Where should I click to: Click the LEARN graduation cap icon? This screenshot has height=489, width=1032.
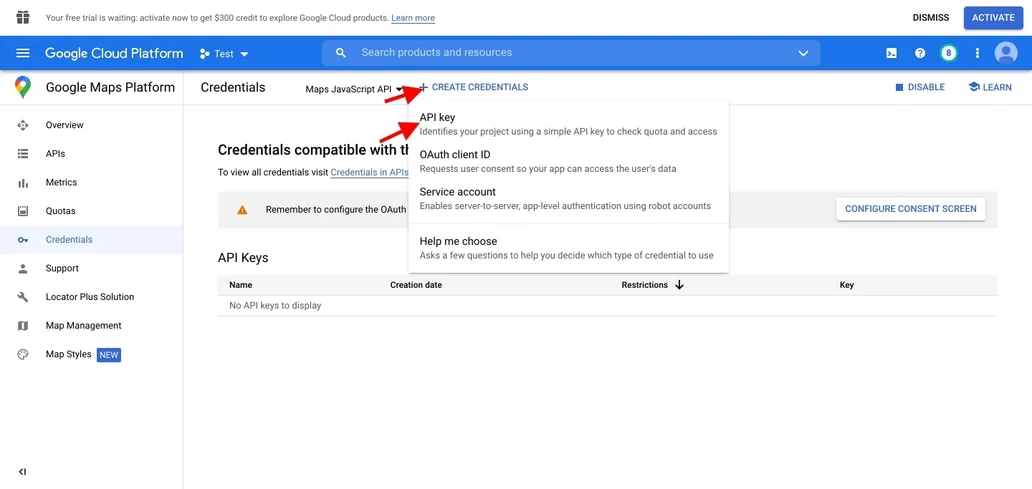coord(974,87)
